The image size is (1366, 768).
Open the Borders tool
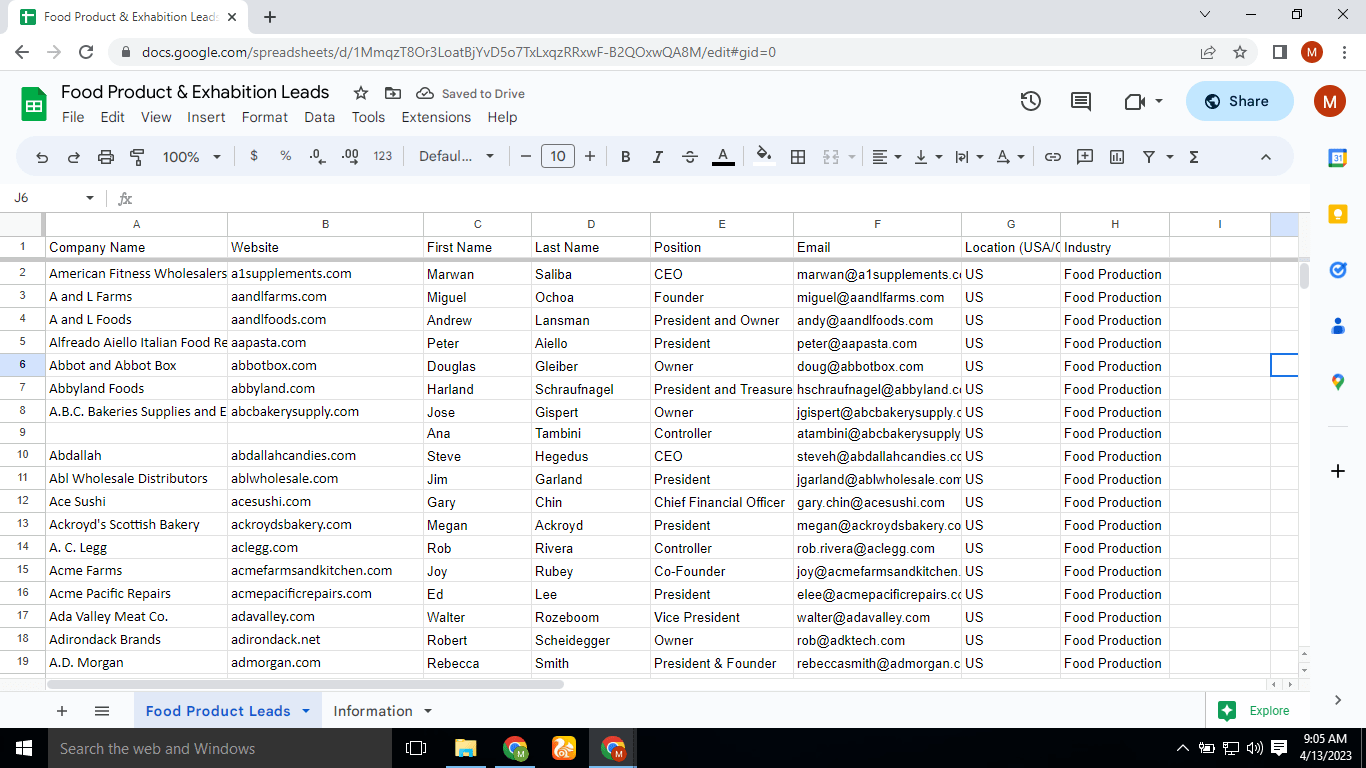(x=798, y=157)
